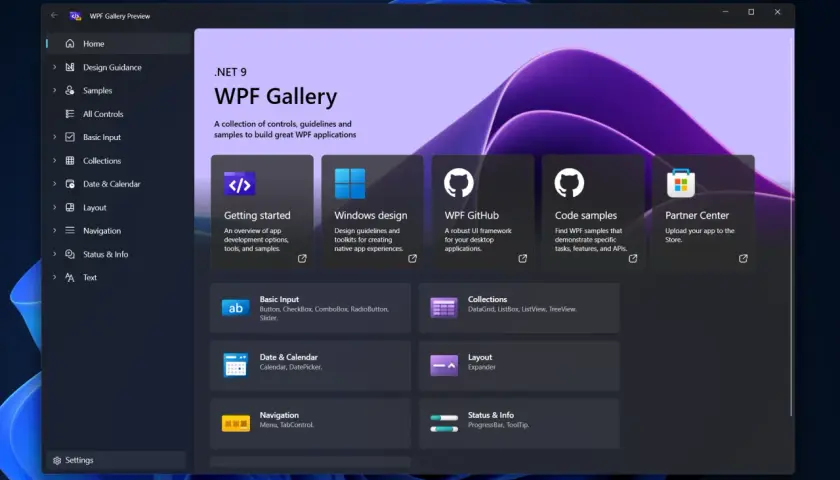Expand the Collections chevron in sidebar
840x480 pixels.
54,160
